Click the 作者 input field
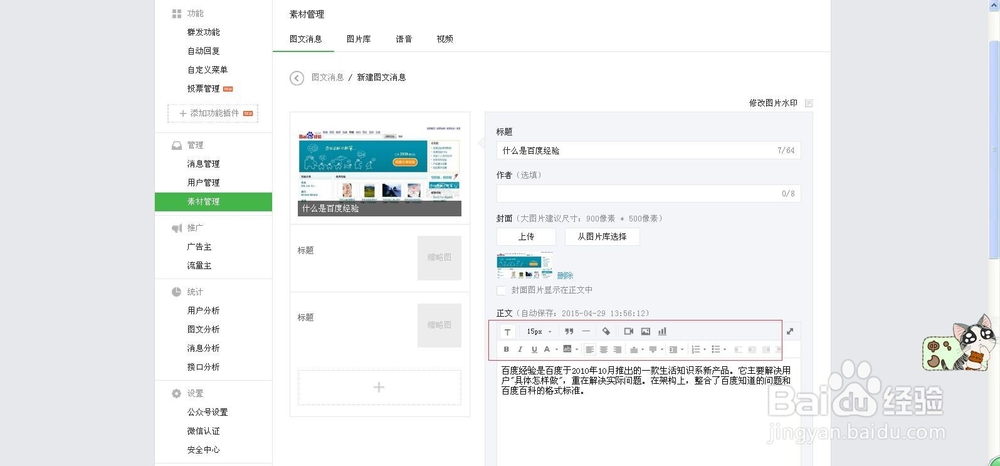 point(649,193)
